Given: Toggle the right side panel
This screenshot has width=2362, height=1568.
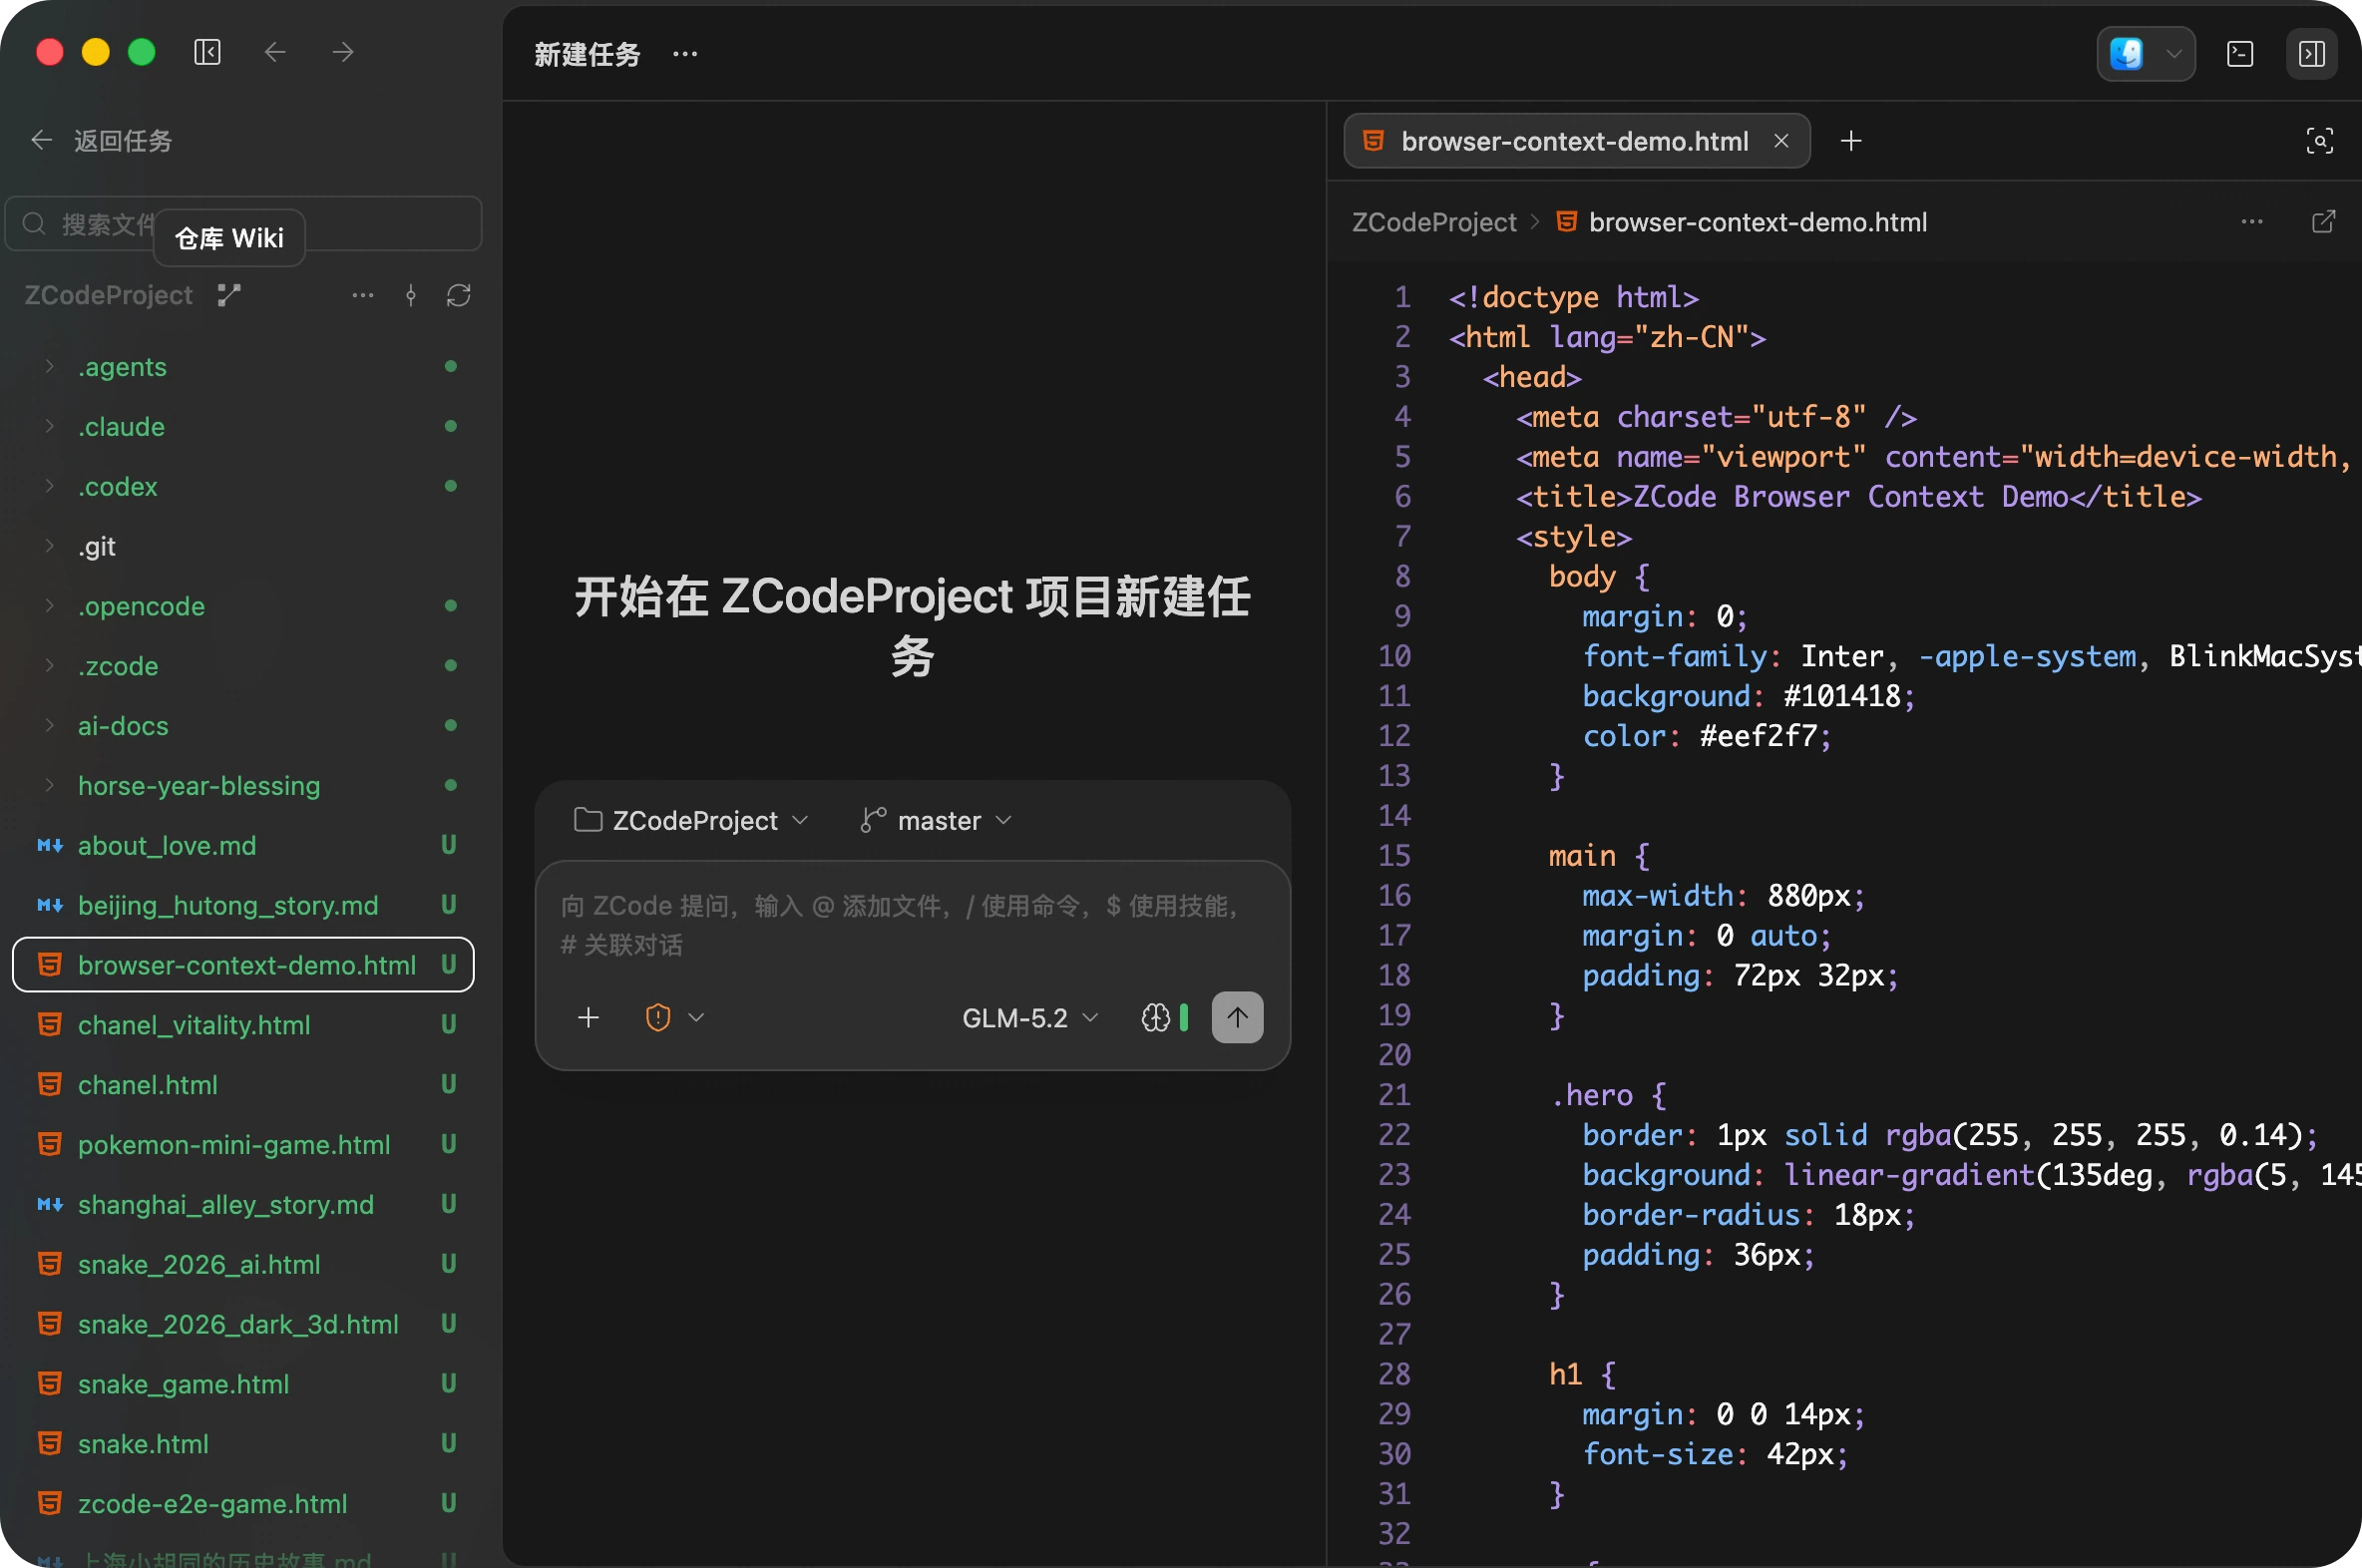Looking at the screenshot, I should point(2312,54).
